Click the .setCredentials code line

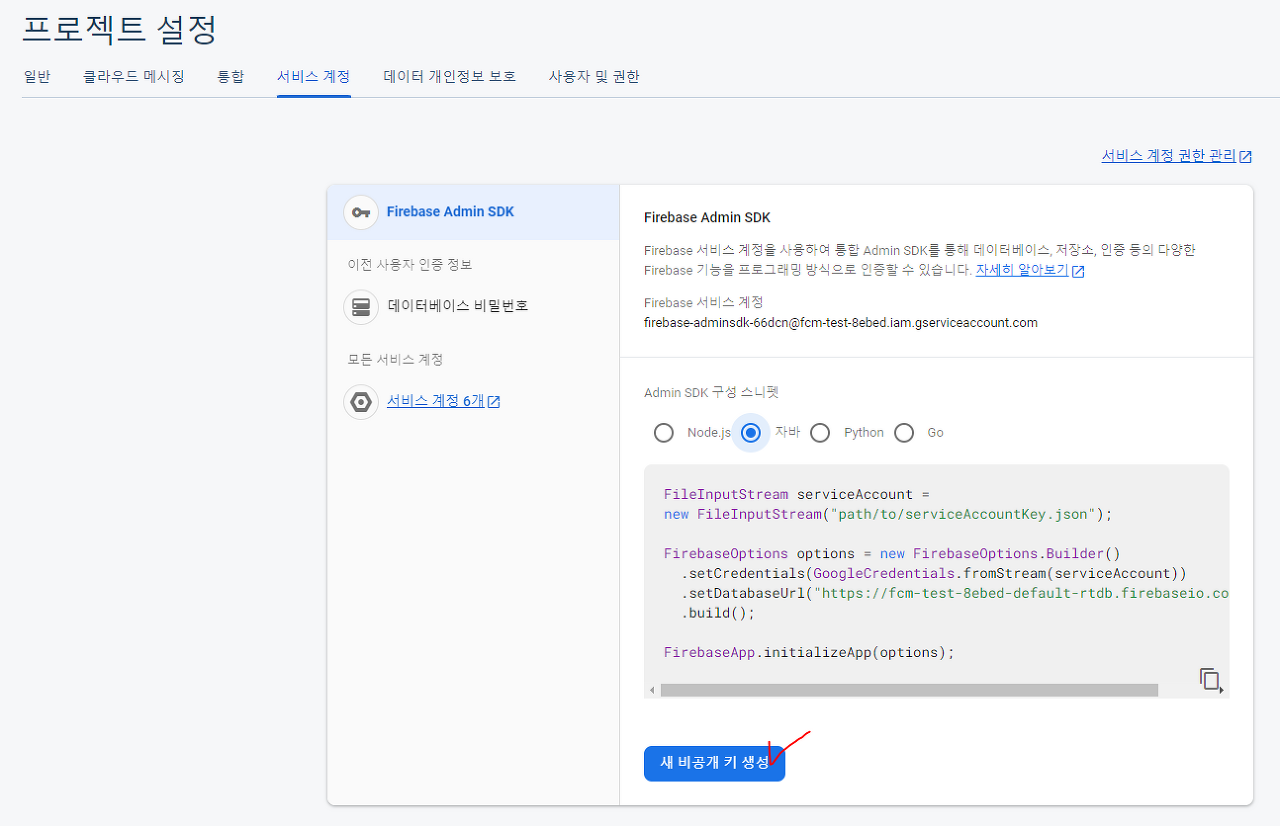click(x=934, y=573)
